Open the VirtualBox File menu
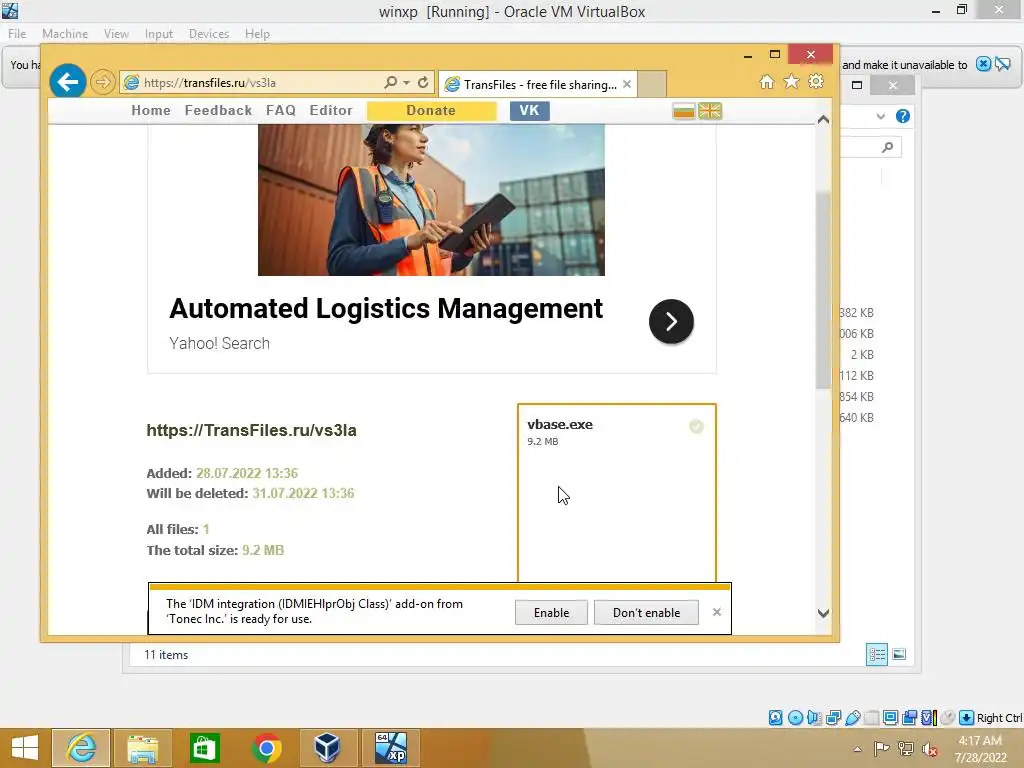Viewport: 1024px width, 768px height. click(x=17, y=34)
